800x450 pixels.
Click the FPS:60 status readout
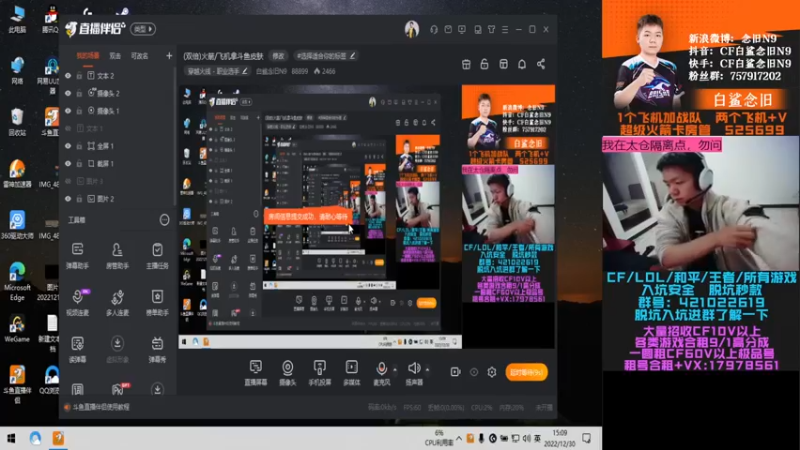click(412, 407)
